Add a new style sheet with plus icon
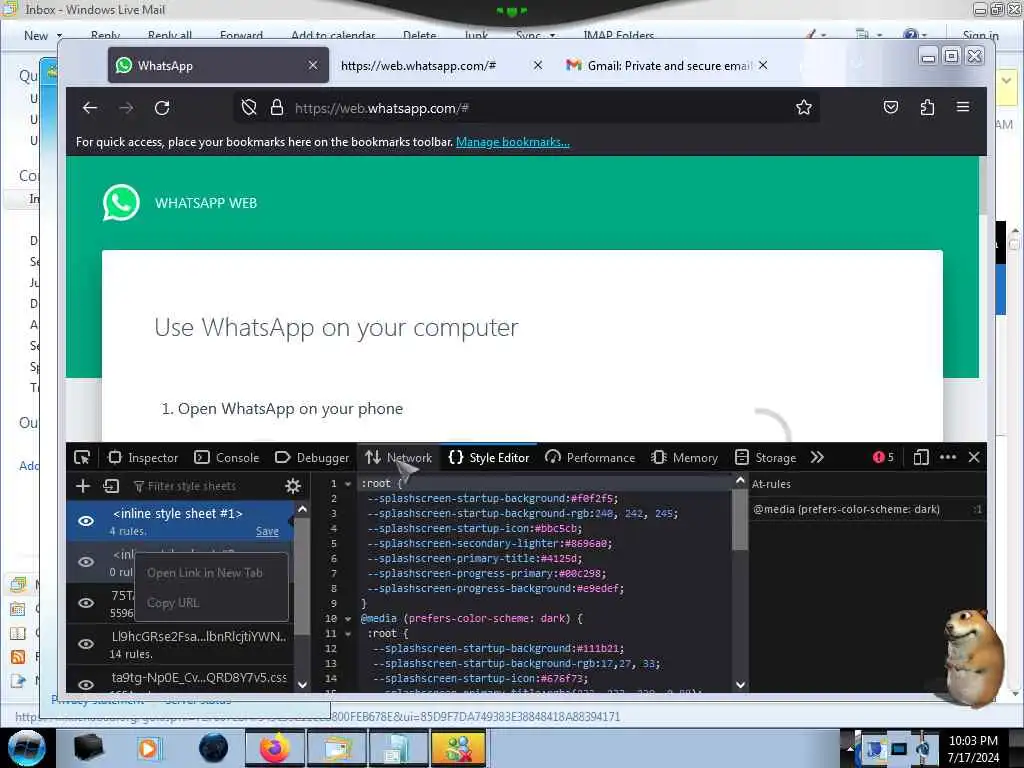The image size is (1024, 768). coord(83,486)
